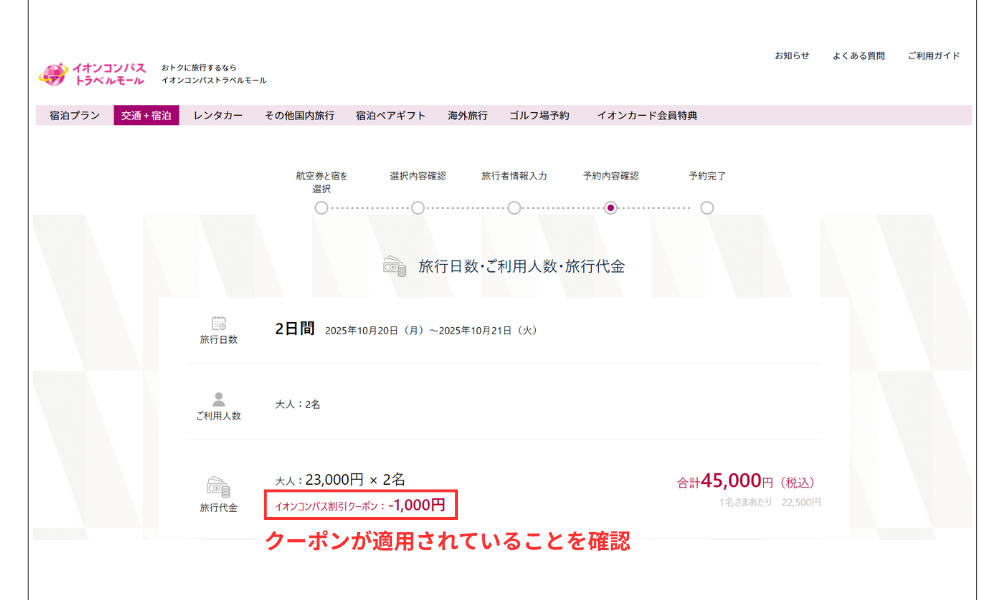Click the 旅行日数・ご利用人数・旅行代金 heading
The height and width of the screenshot is (600, 1000).
pyautogui.click(x=521, y=267)
